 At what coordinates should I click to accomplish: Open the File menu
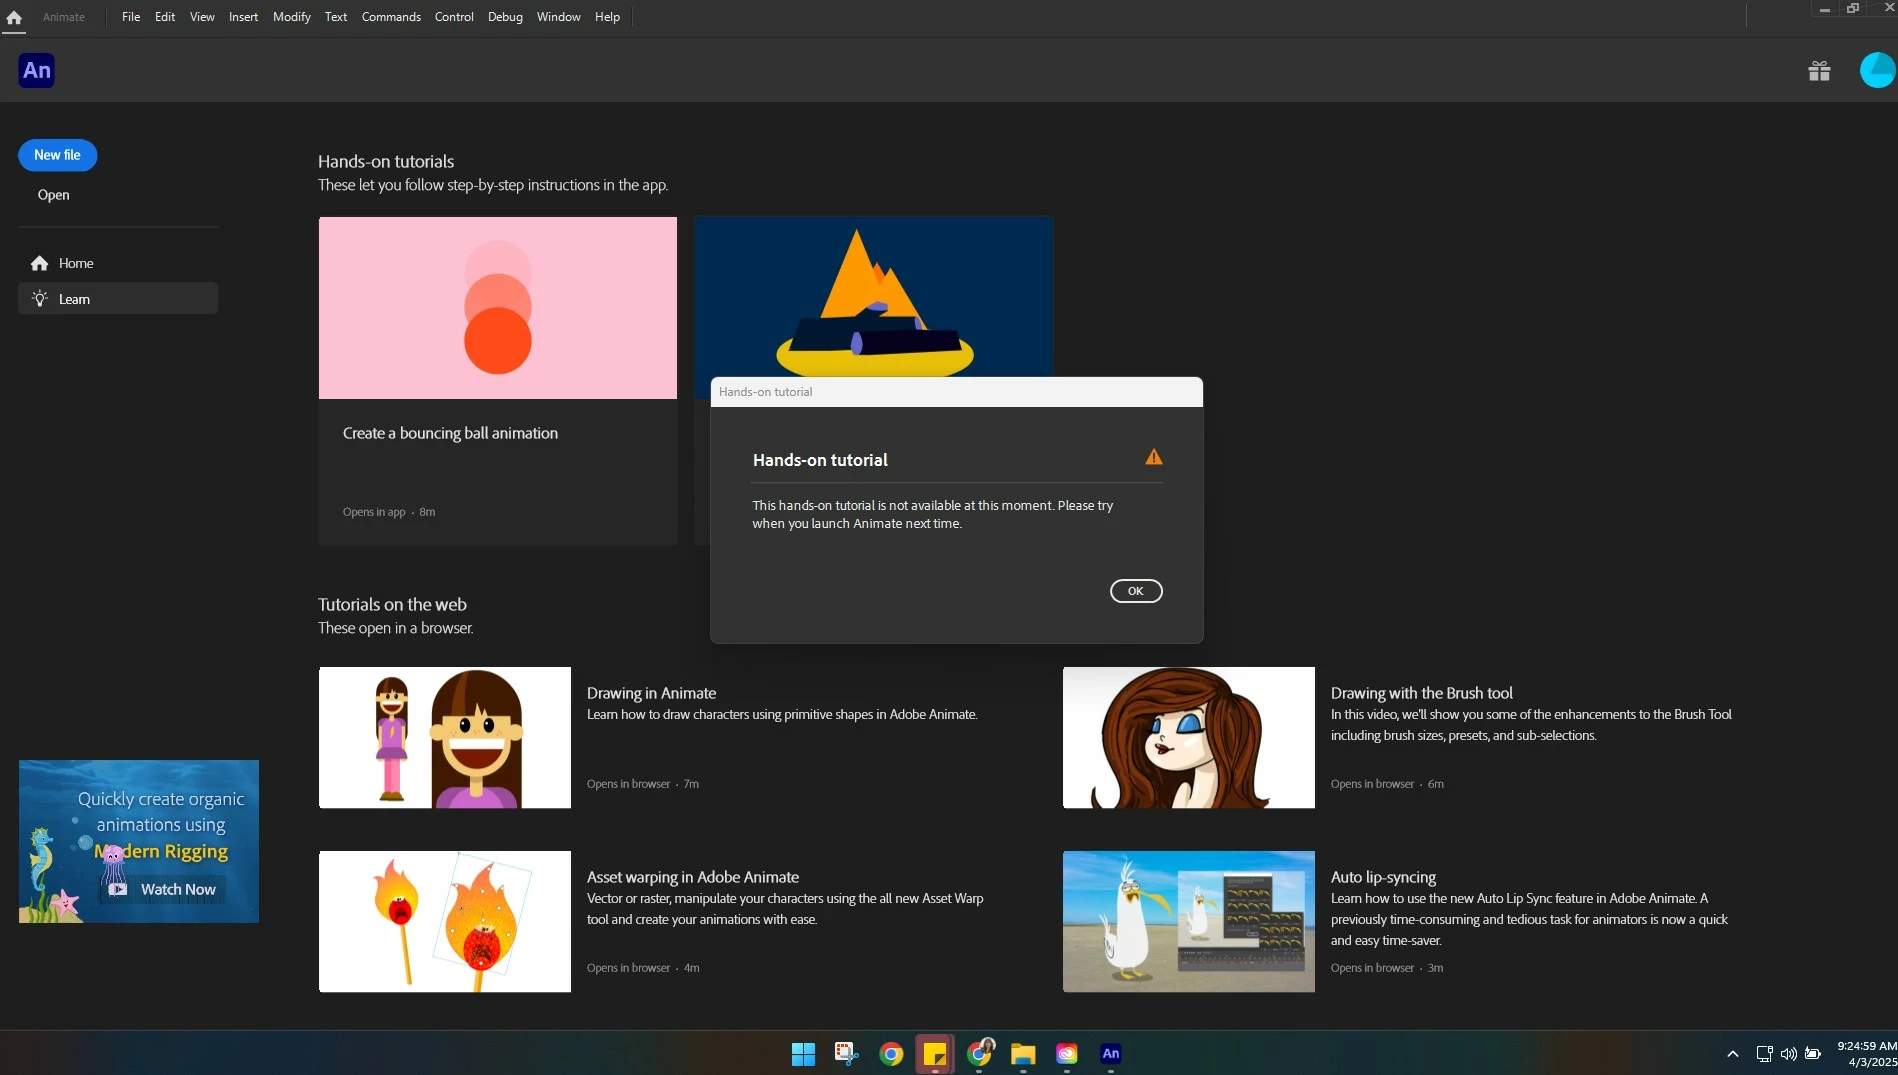[x=131, y=17]
